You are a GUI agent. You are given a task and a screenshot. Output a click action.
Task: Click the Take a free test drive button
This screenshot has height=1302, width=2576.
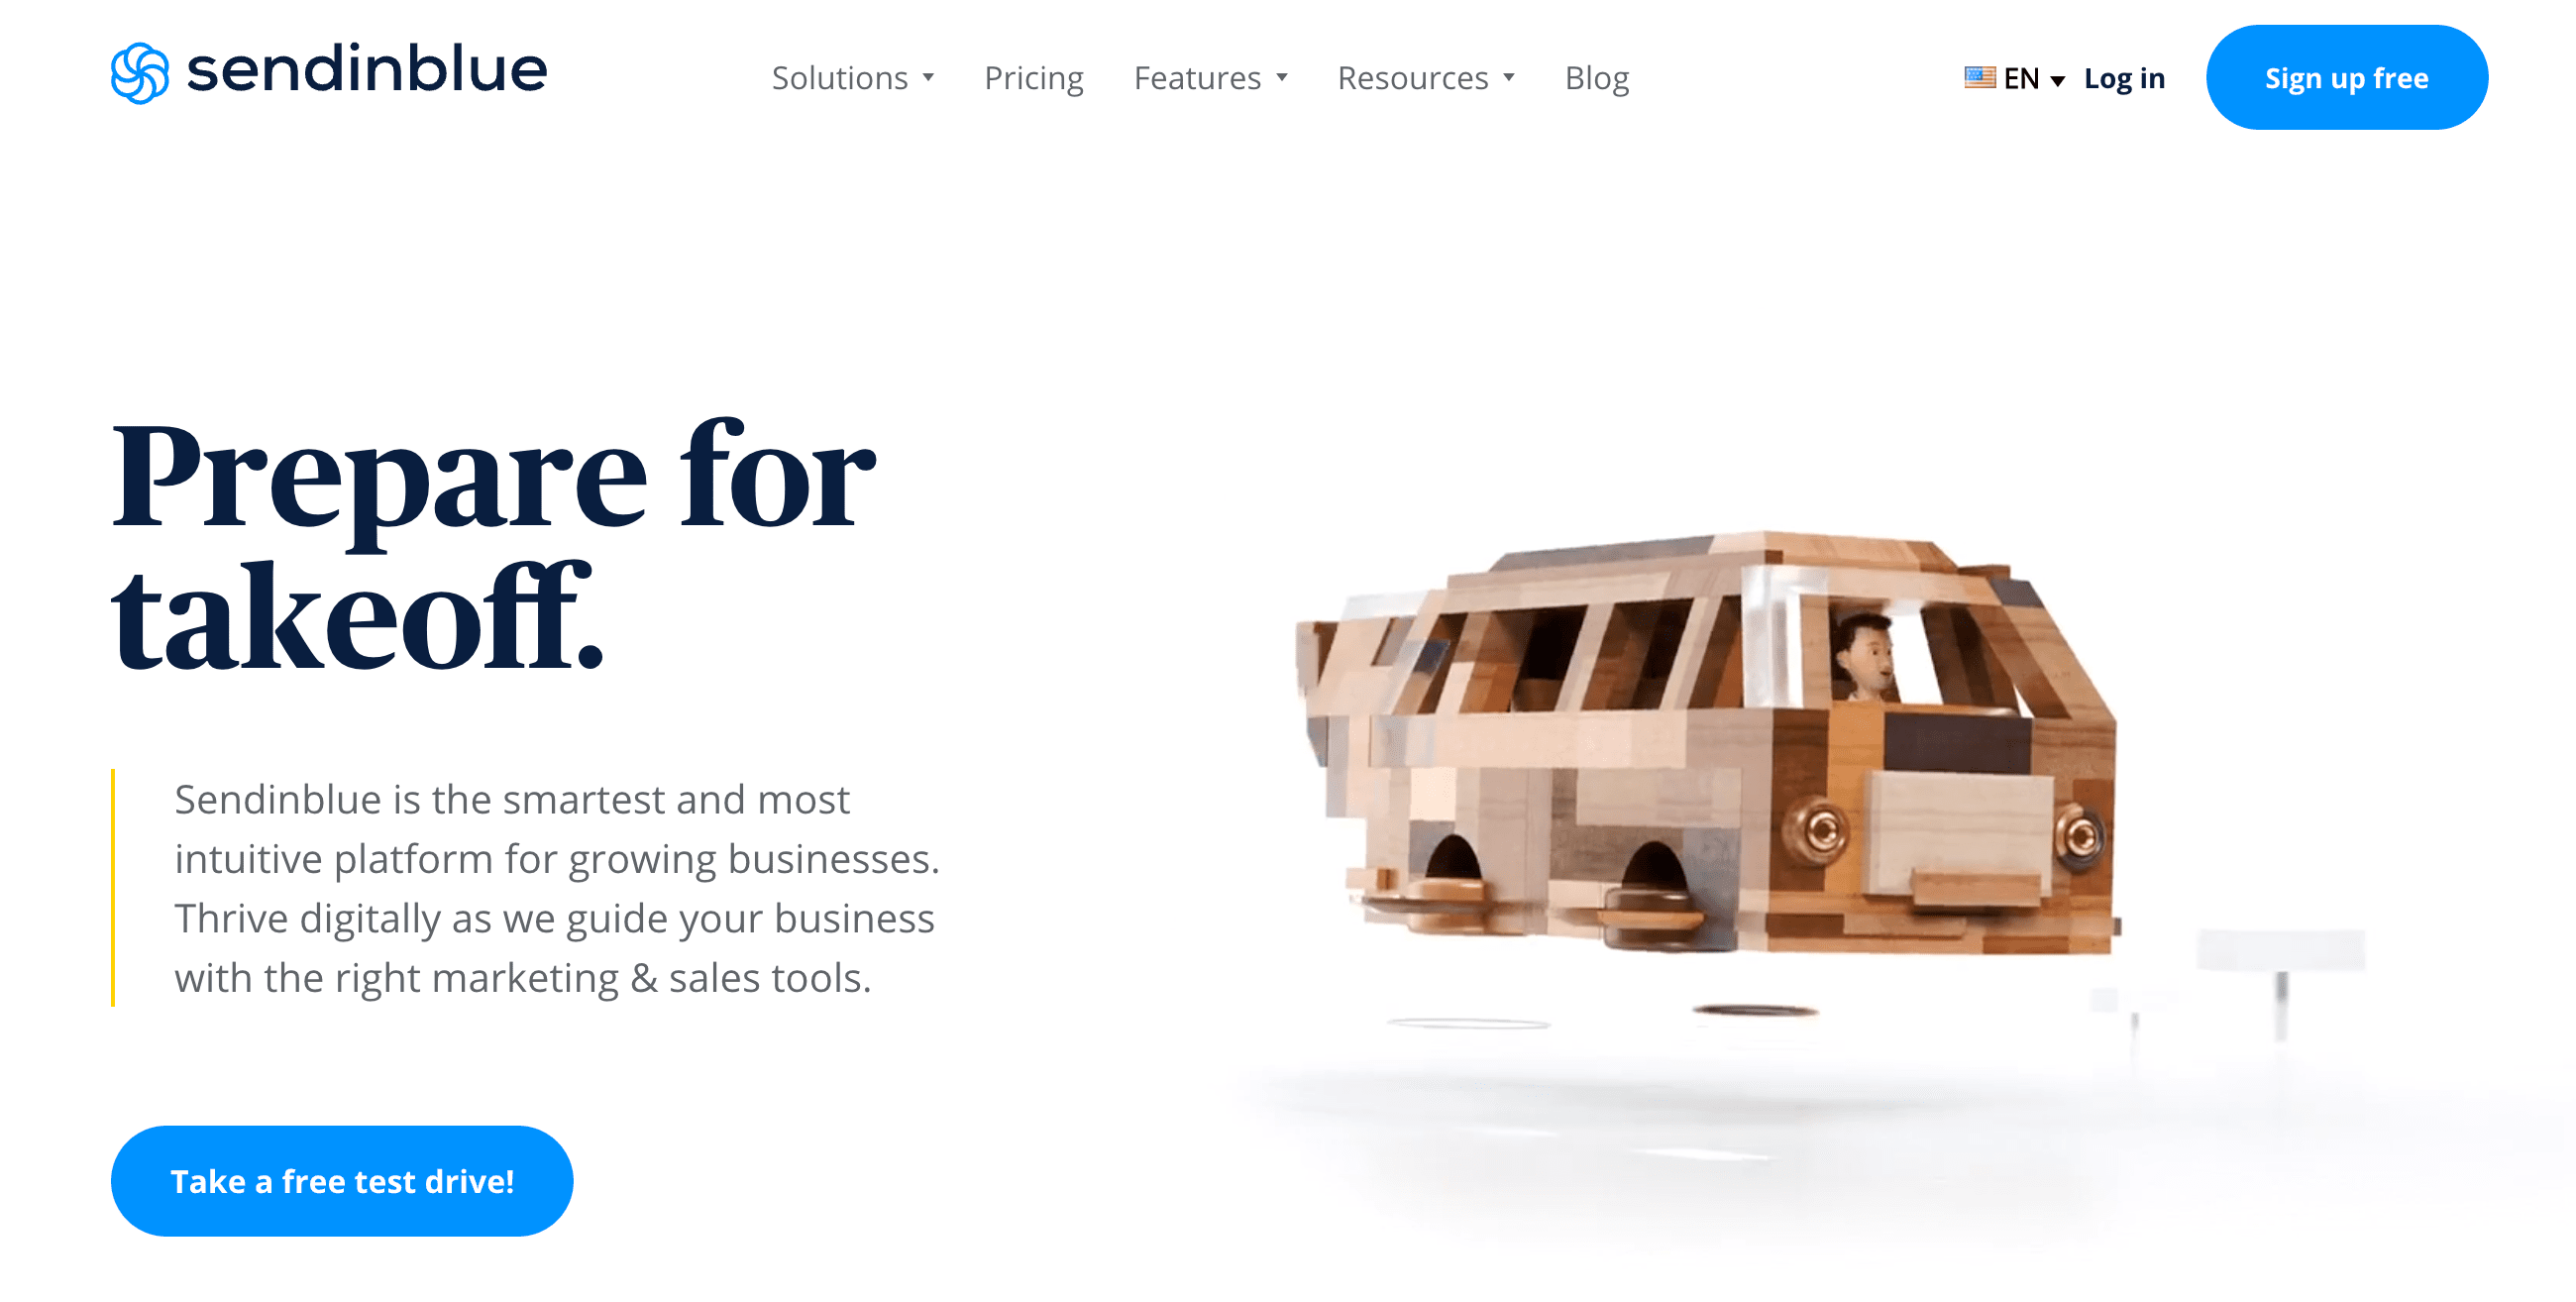tap(342, 1182)
